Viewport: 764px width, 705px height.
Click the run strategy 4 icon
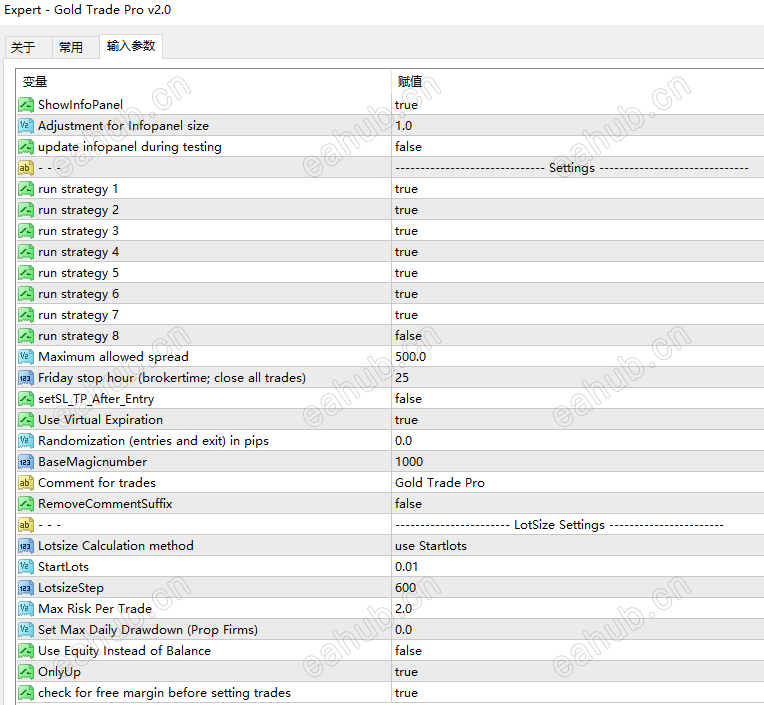[x=26, y=252]
